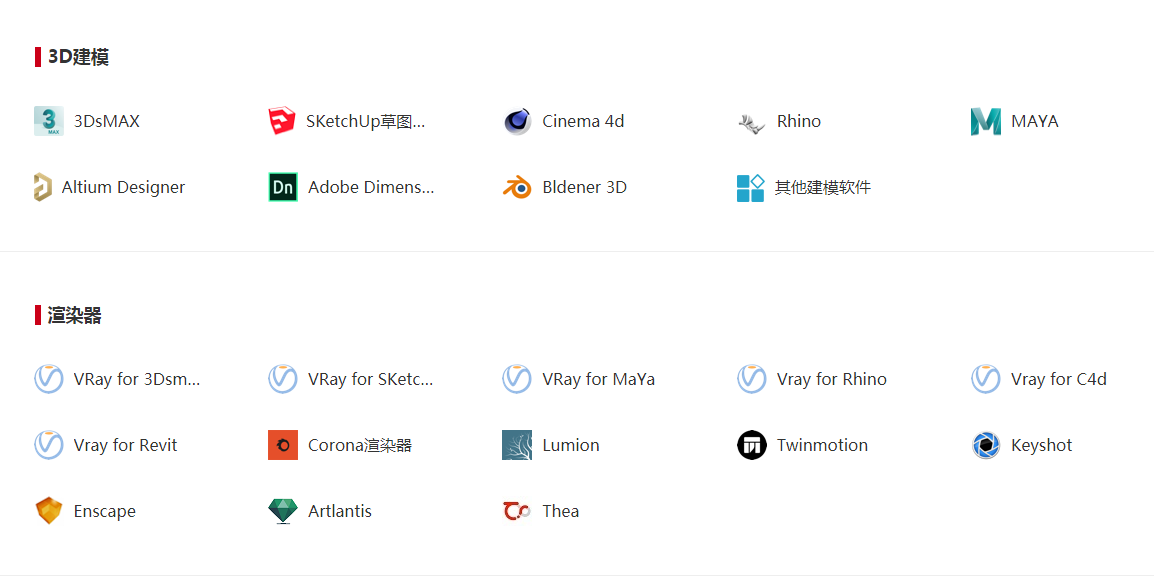Click the Corona渲染器 orange icon
Image resolution: width=1154 pixels, height=581 pixels.
click(283, 445)
